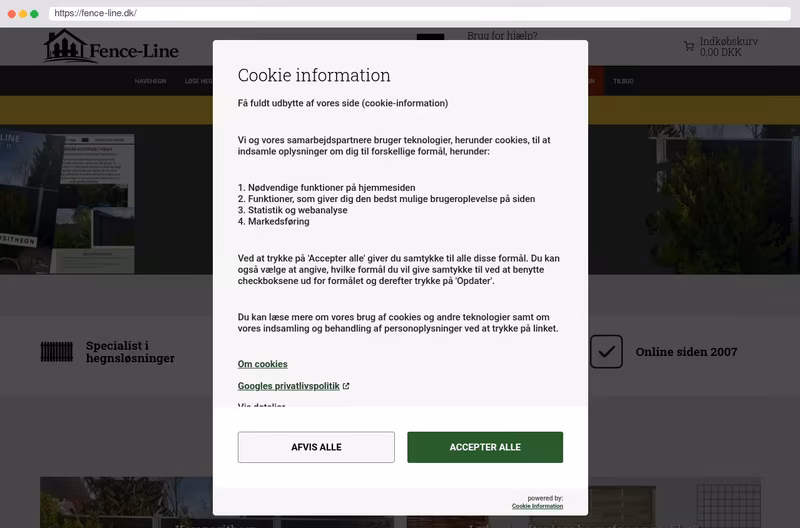Image resolution: width=800 pixels, height=528 pixels.
Task: Open Googles privatlivspolitik link
Action: tap(288, 386)
